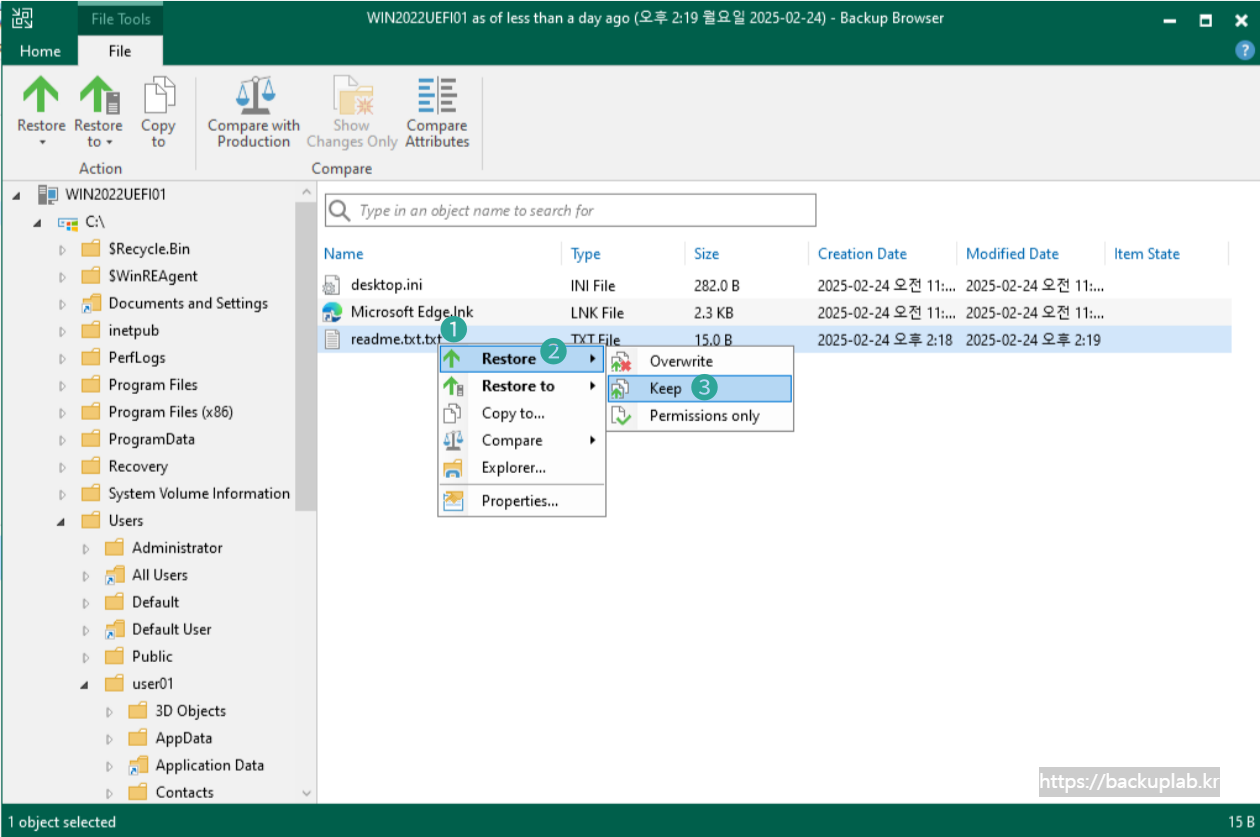Choose Overwrite in Restore submenu

coord(699,361)
